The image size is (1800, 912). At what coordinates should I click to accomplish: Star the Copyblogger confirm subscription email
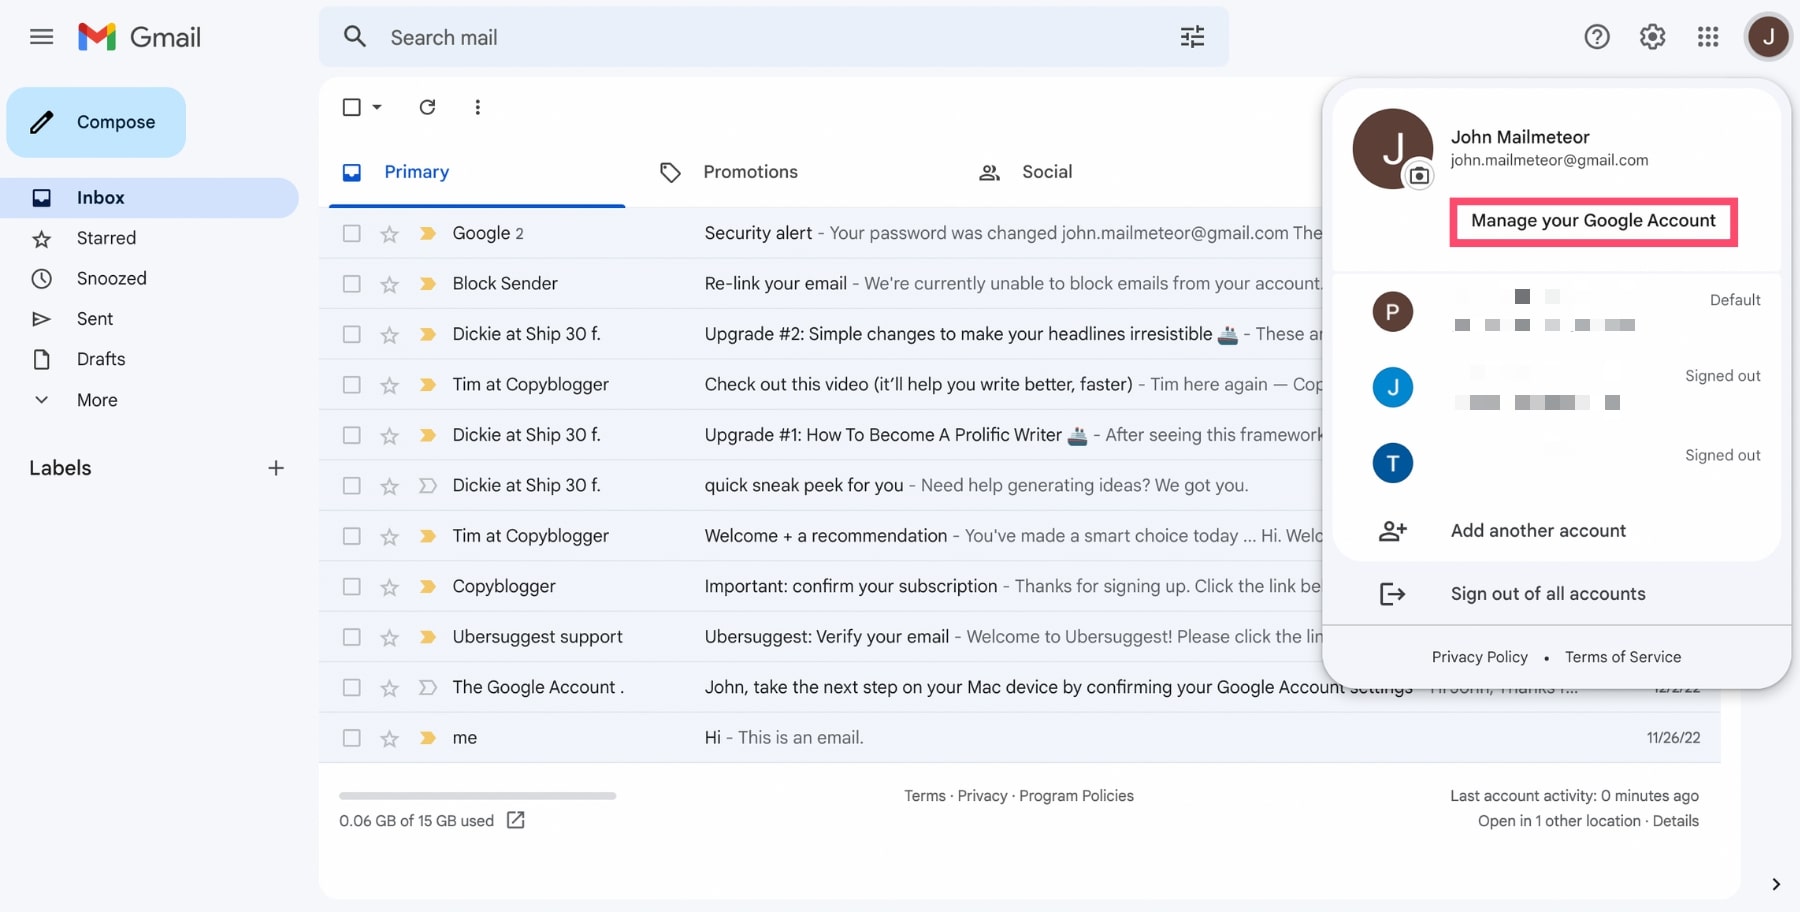click(389, 587)
